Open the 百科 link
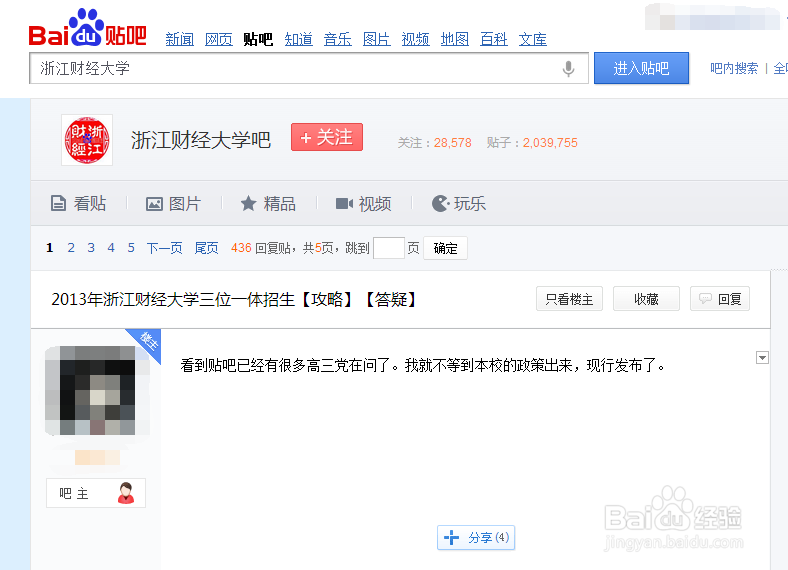The width and height of the screenshot is (788, 570). [494, 39]
